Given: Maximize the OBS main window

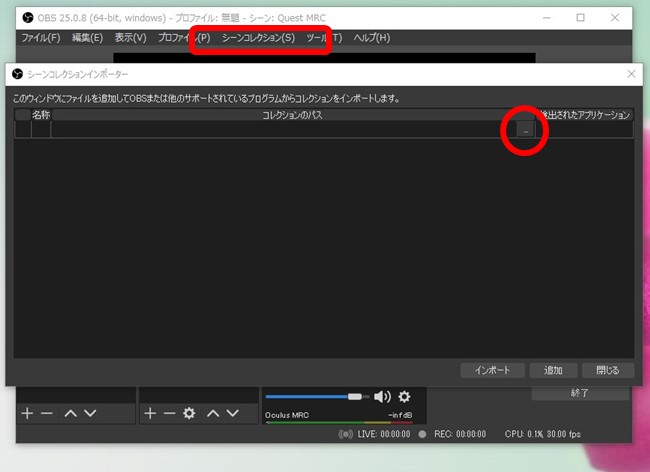Looking at the screenshot, I should pos(580,18).
